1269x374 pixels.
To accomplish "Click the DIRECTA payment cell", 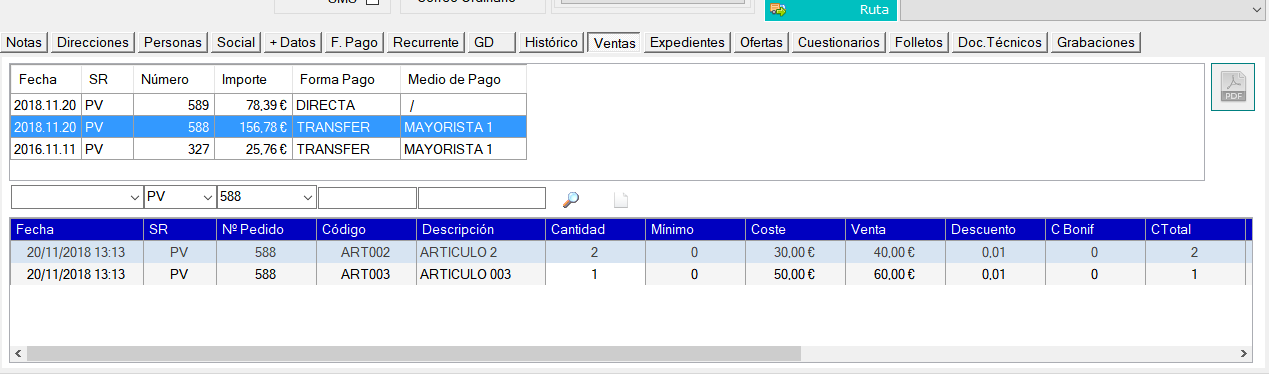I will pos(346,104).
